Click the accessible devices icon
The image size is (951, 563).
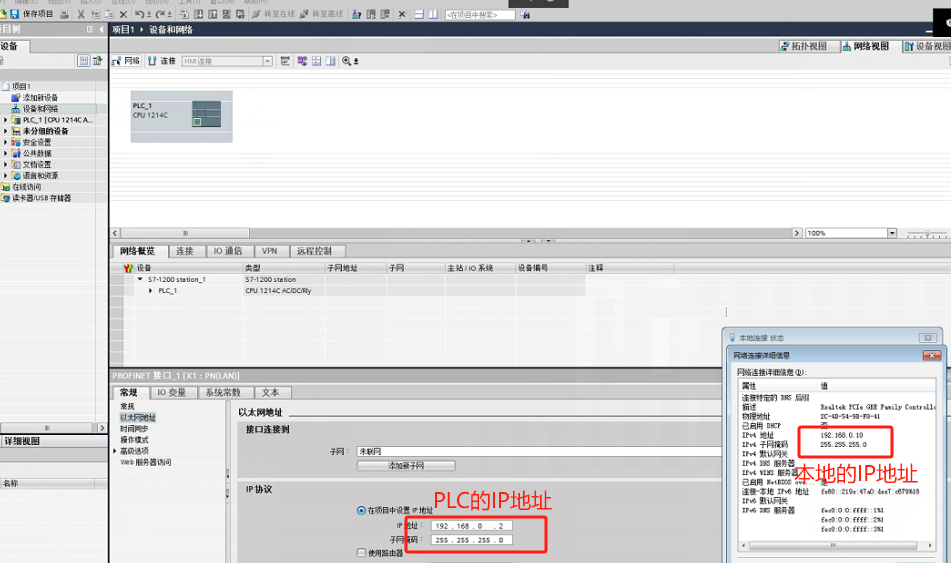357,14
